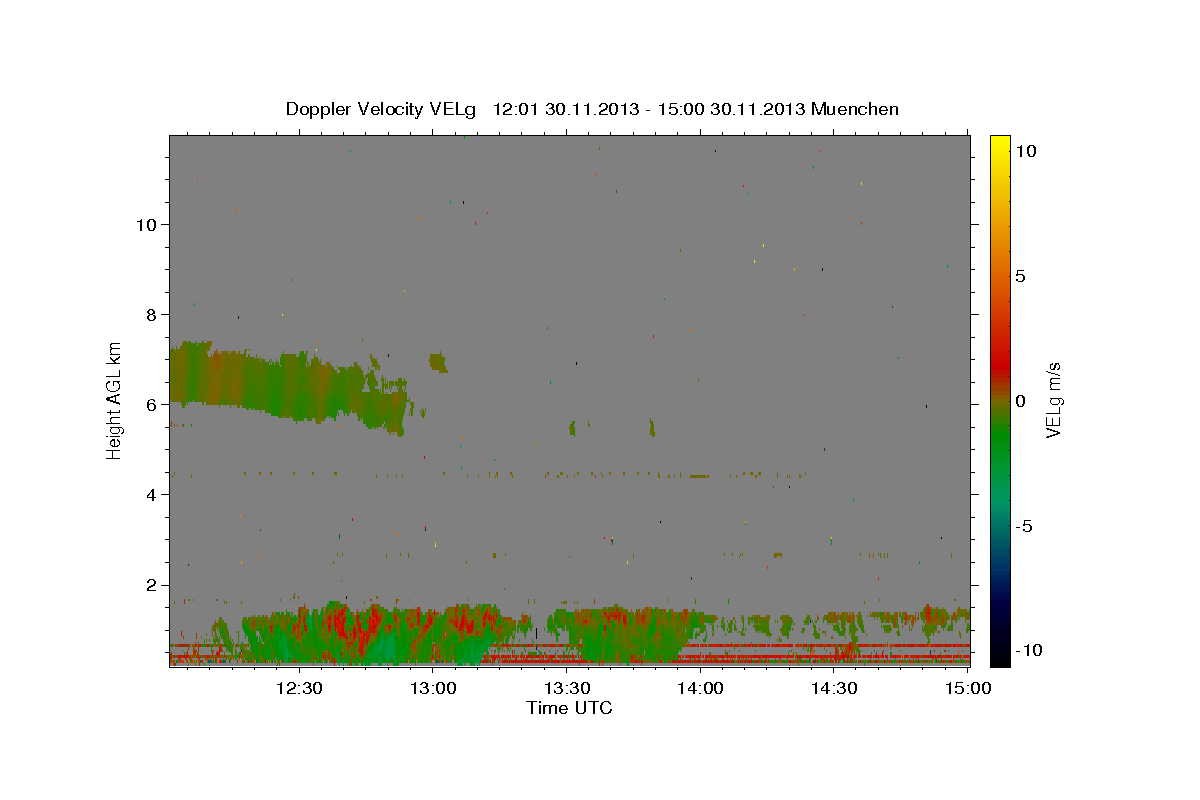Click the "Time UTC" axis label
1200x800 pixels.
[x=569, y=708]
